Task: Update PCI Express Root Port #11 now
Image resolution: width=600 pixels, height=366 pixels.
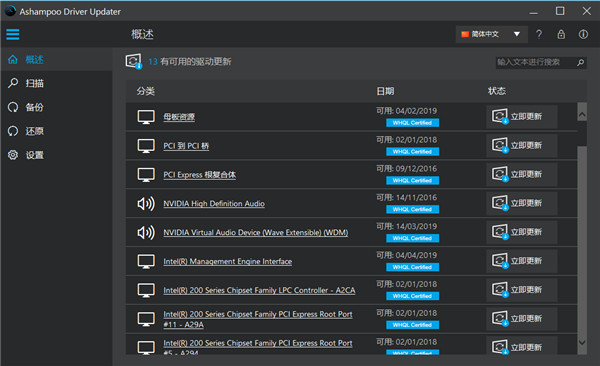Action: coord(522,319)
